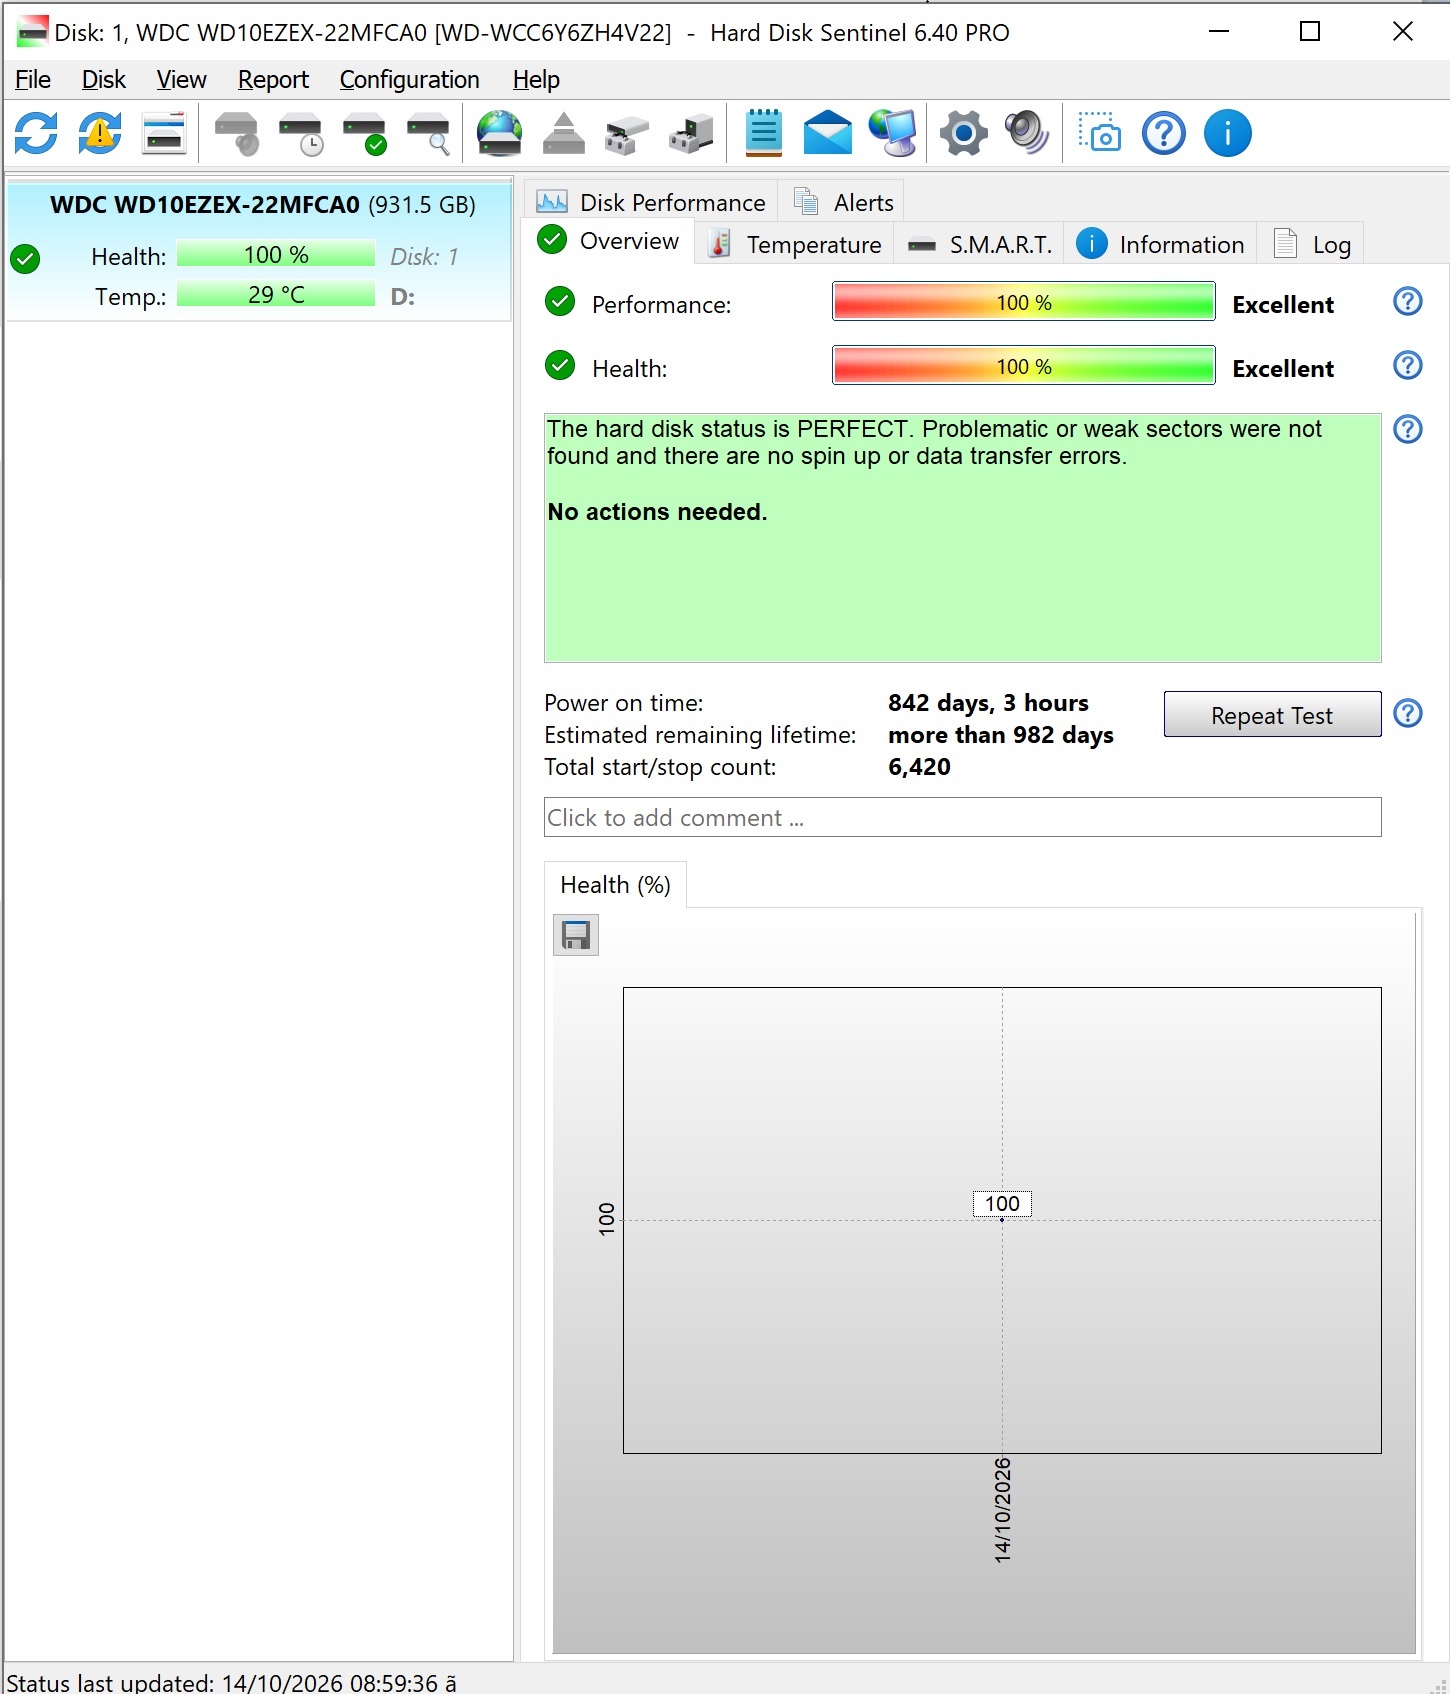Click the eject-shaped gray toolbar icon
The height and width of the screenshot is (1694, 1450).
(563, 133)
